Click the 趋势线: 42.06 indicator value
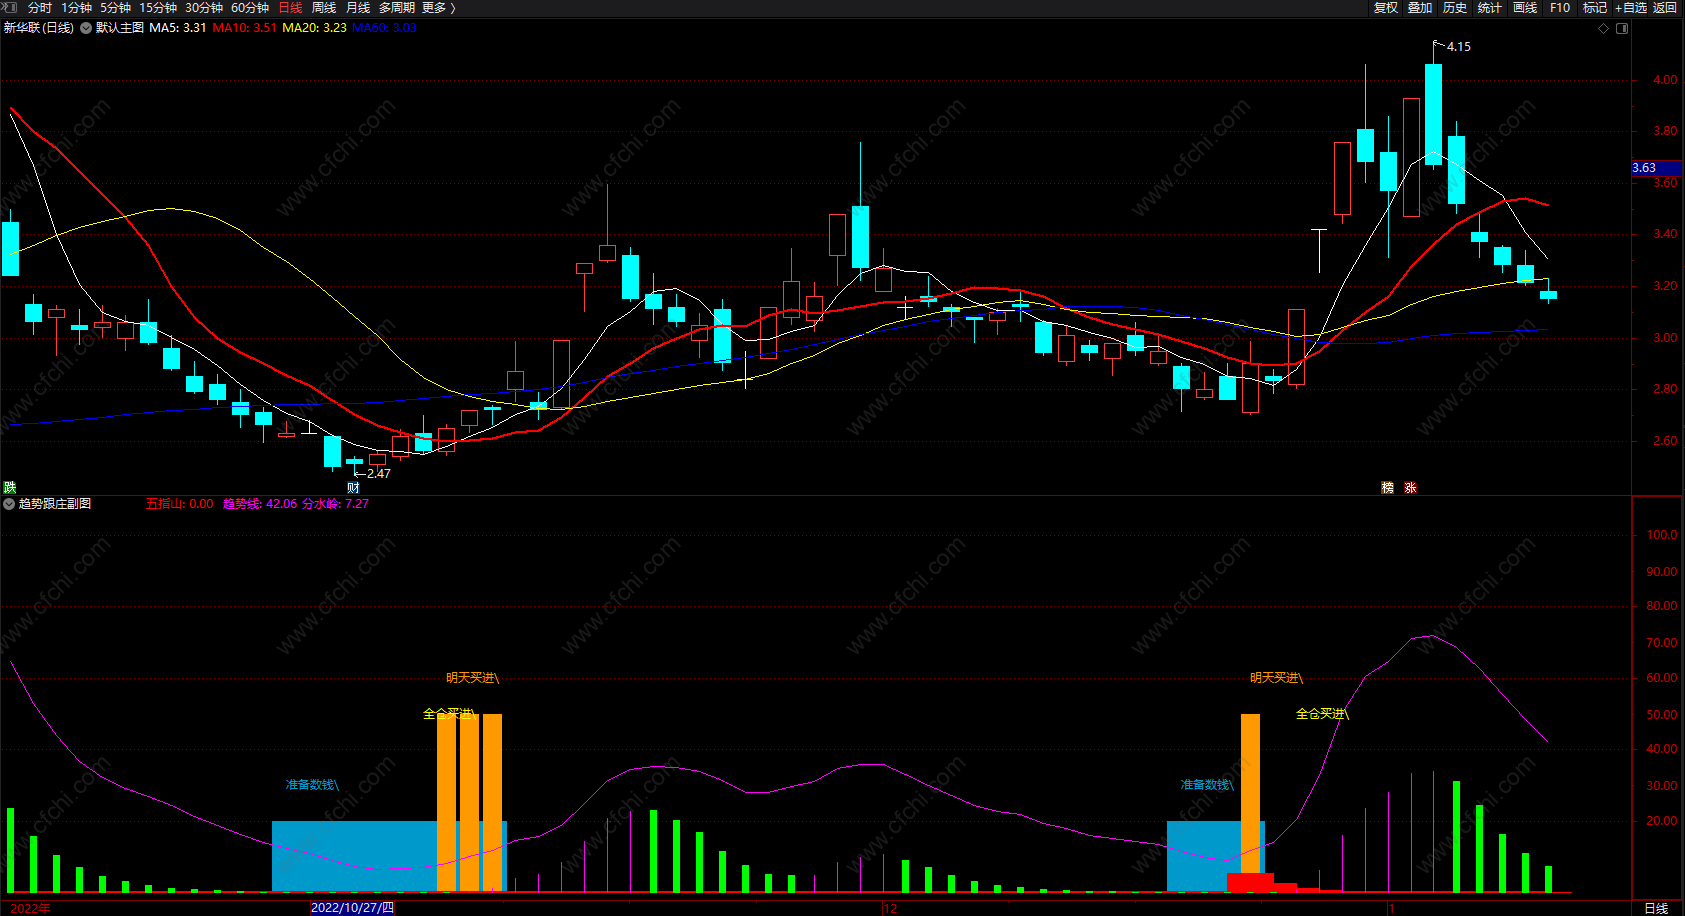Screen dimensions: 1685x916 [260, 504]
